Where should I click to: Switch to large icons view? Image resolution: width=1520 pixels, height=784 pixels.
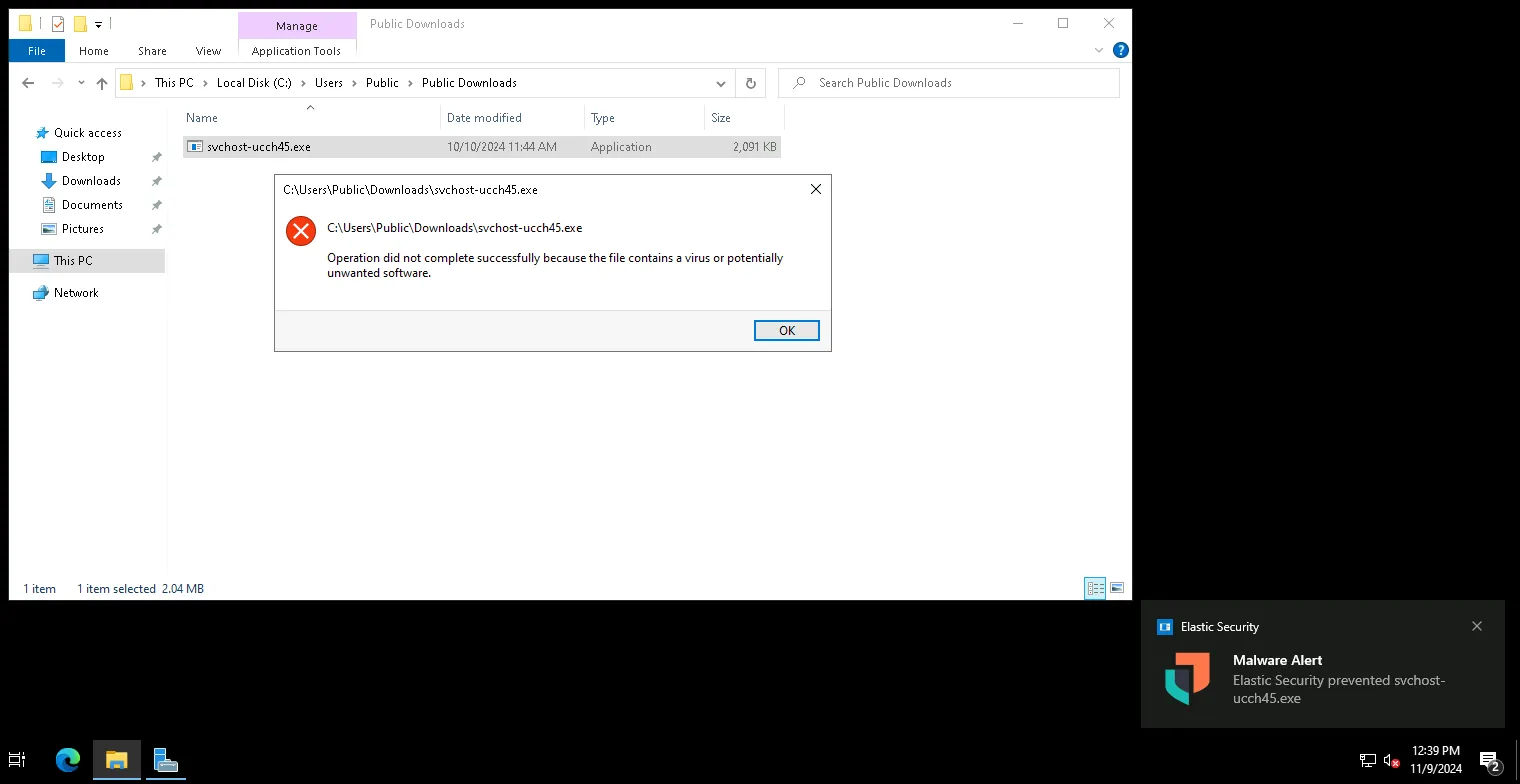click(1117, 588)
